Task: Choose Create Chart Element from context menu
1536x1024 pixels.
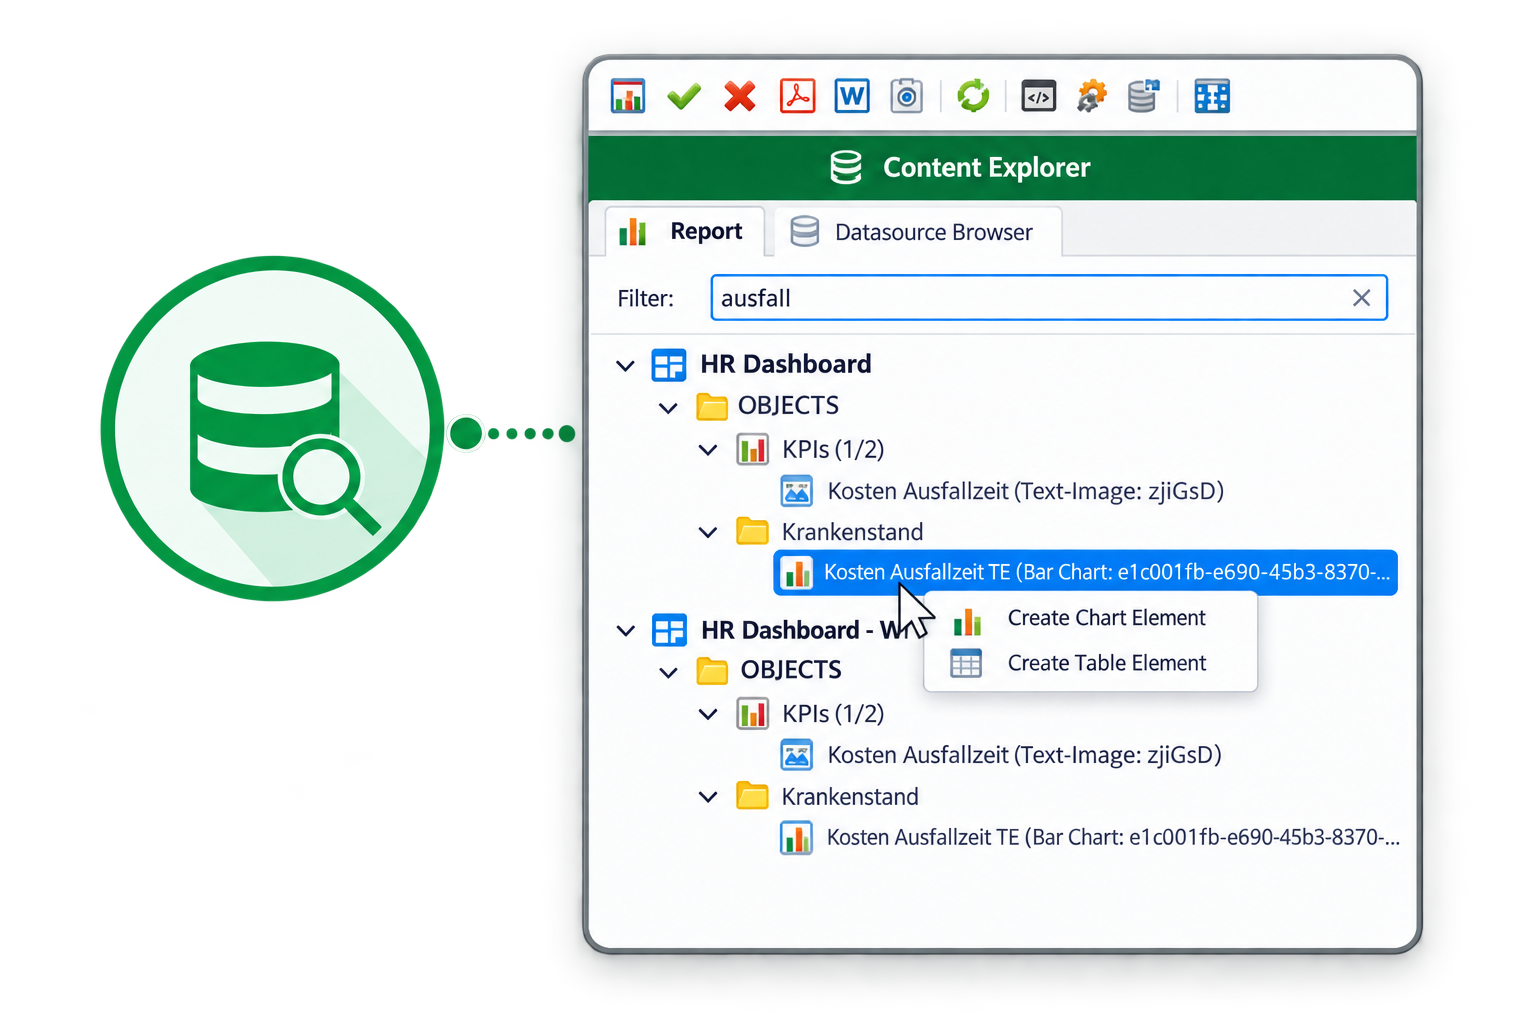Action: [1090, 618]
